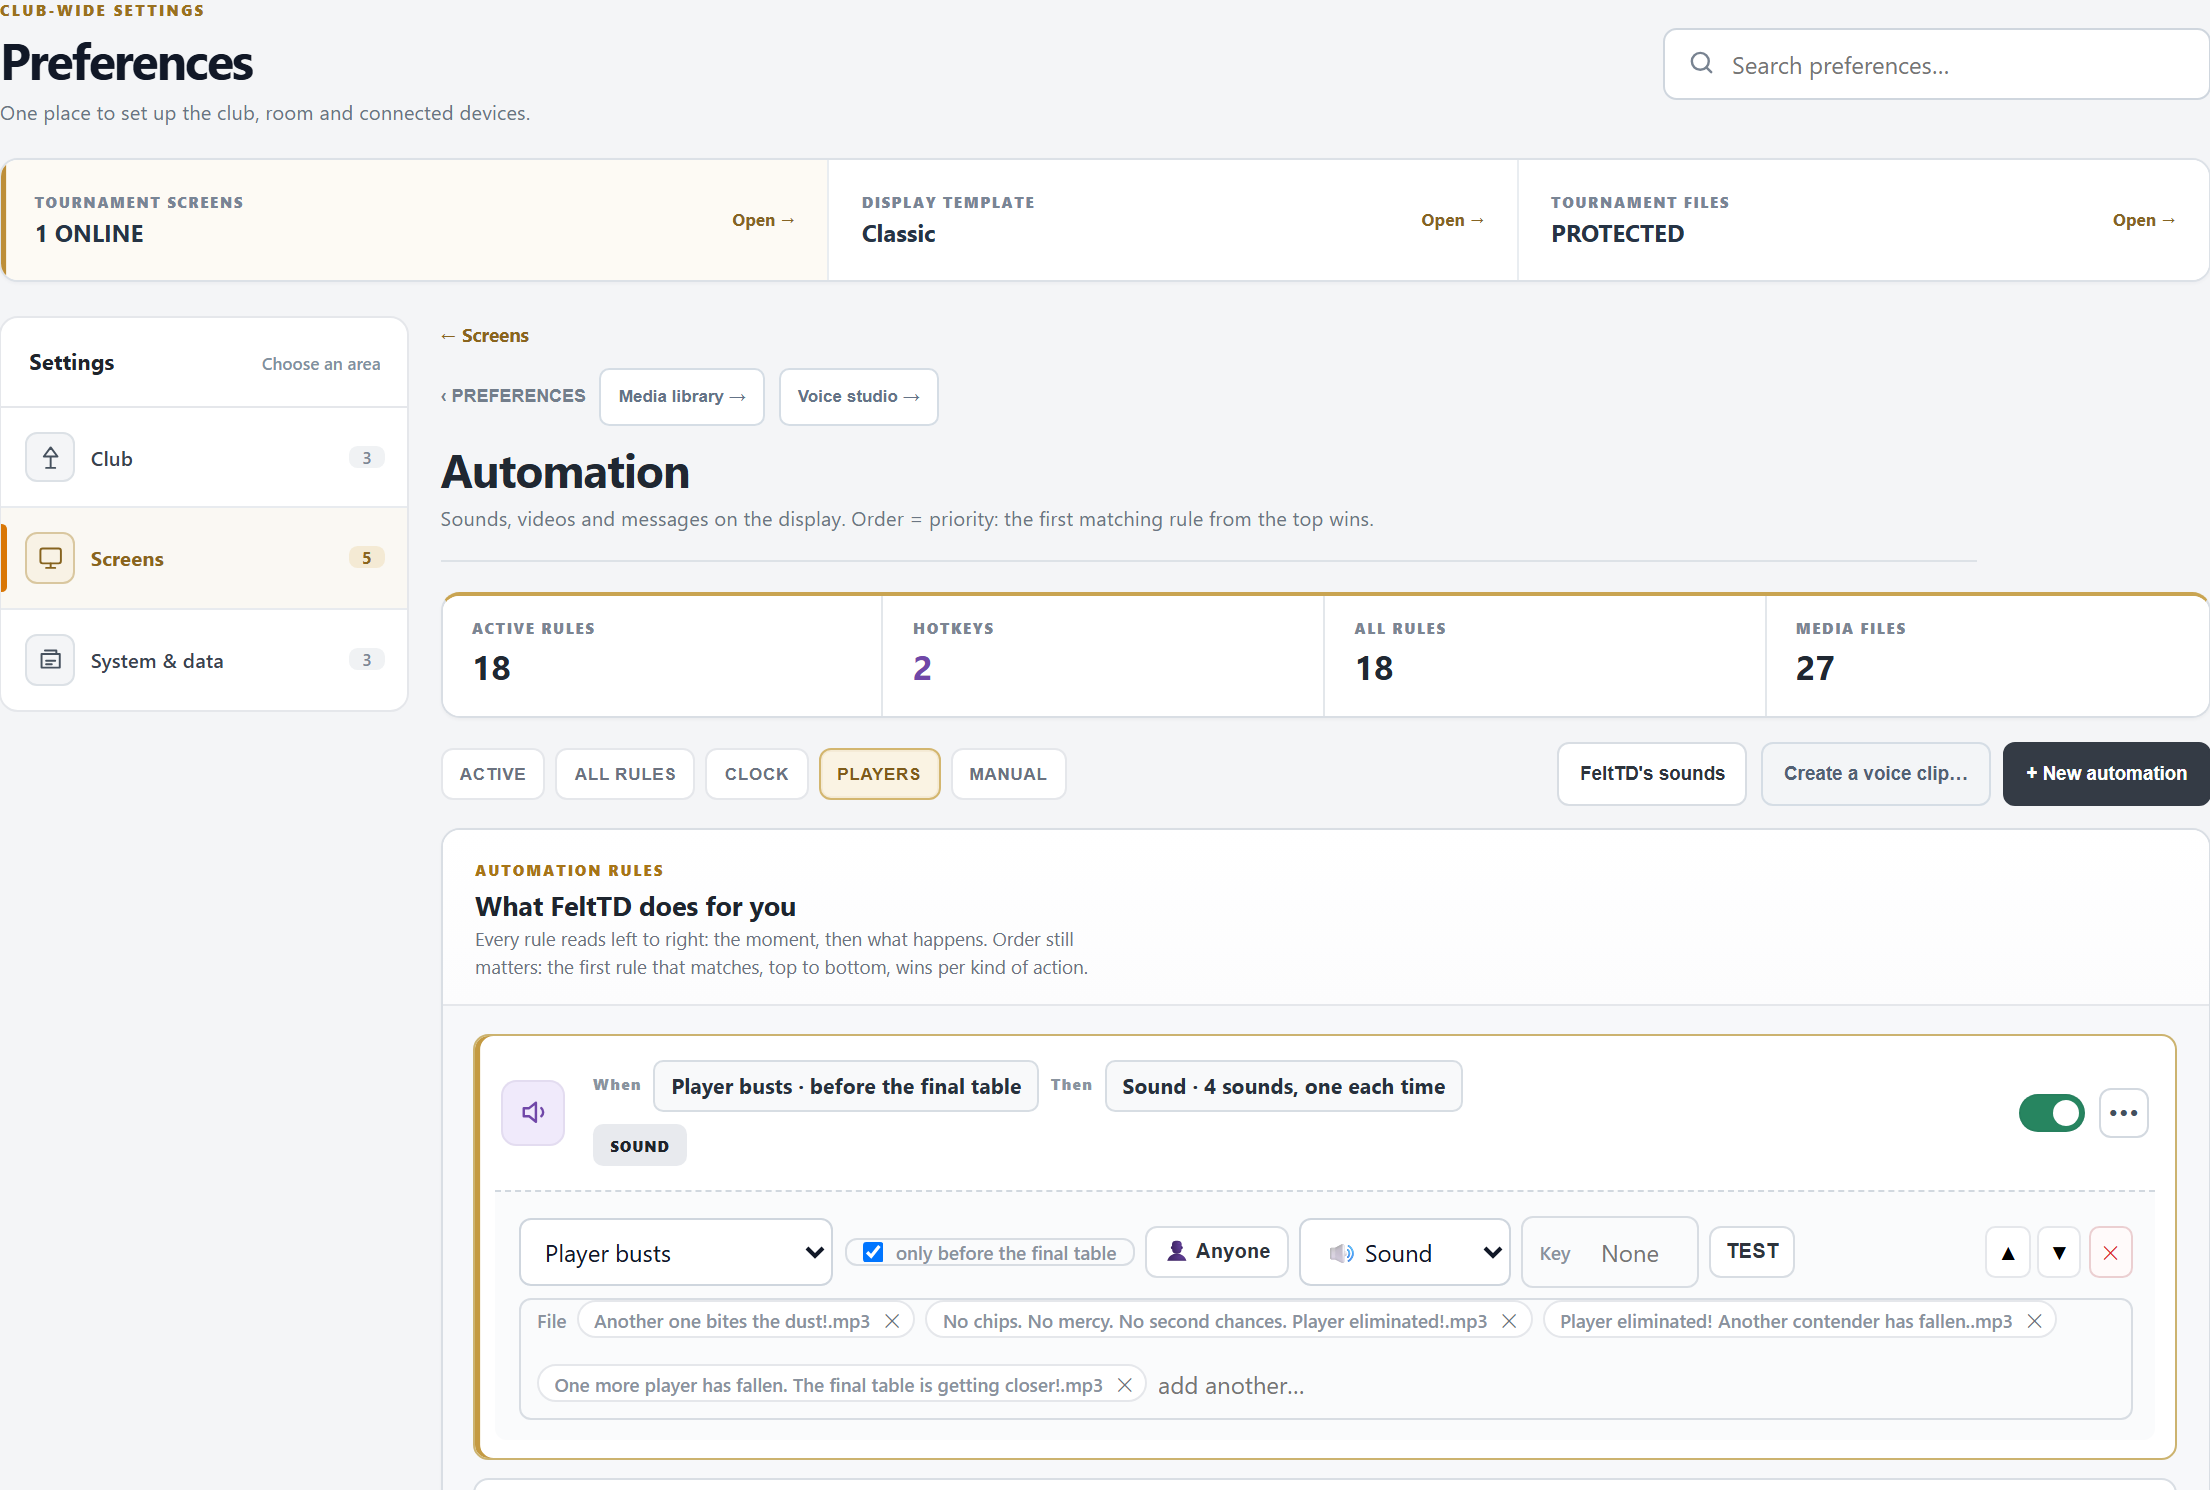Click the TEST button
The height and width of the screenshot is (1490, 2210).
click(1752, 1251)
